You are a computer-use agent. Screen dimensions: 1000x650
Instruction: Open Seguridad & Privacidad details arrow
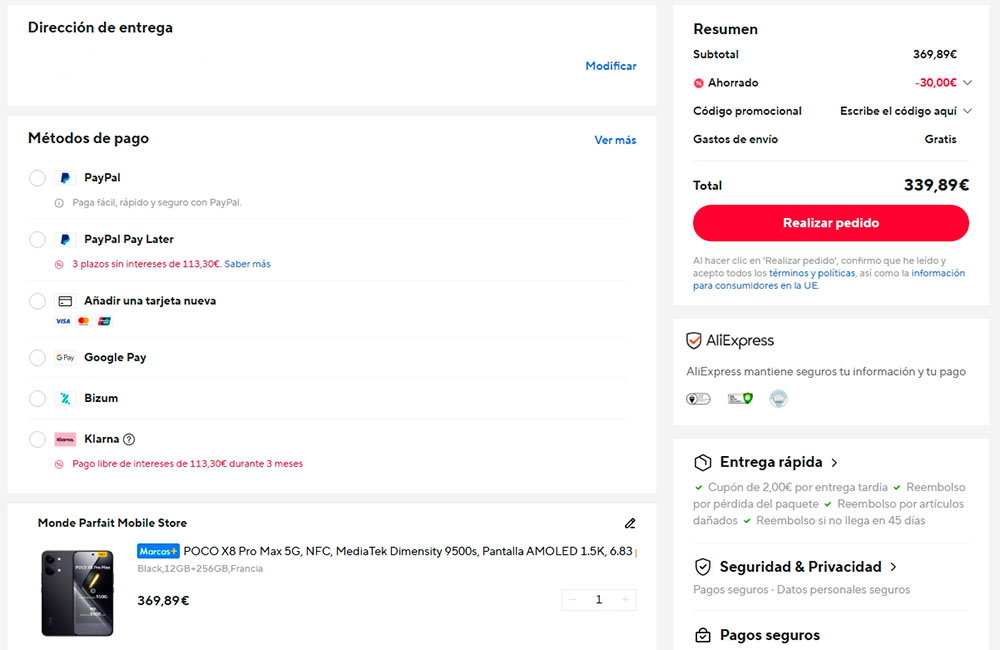893,567
